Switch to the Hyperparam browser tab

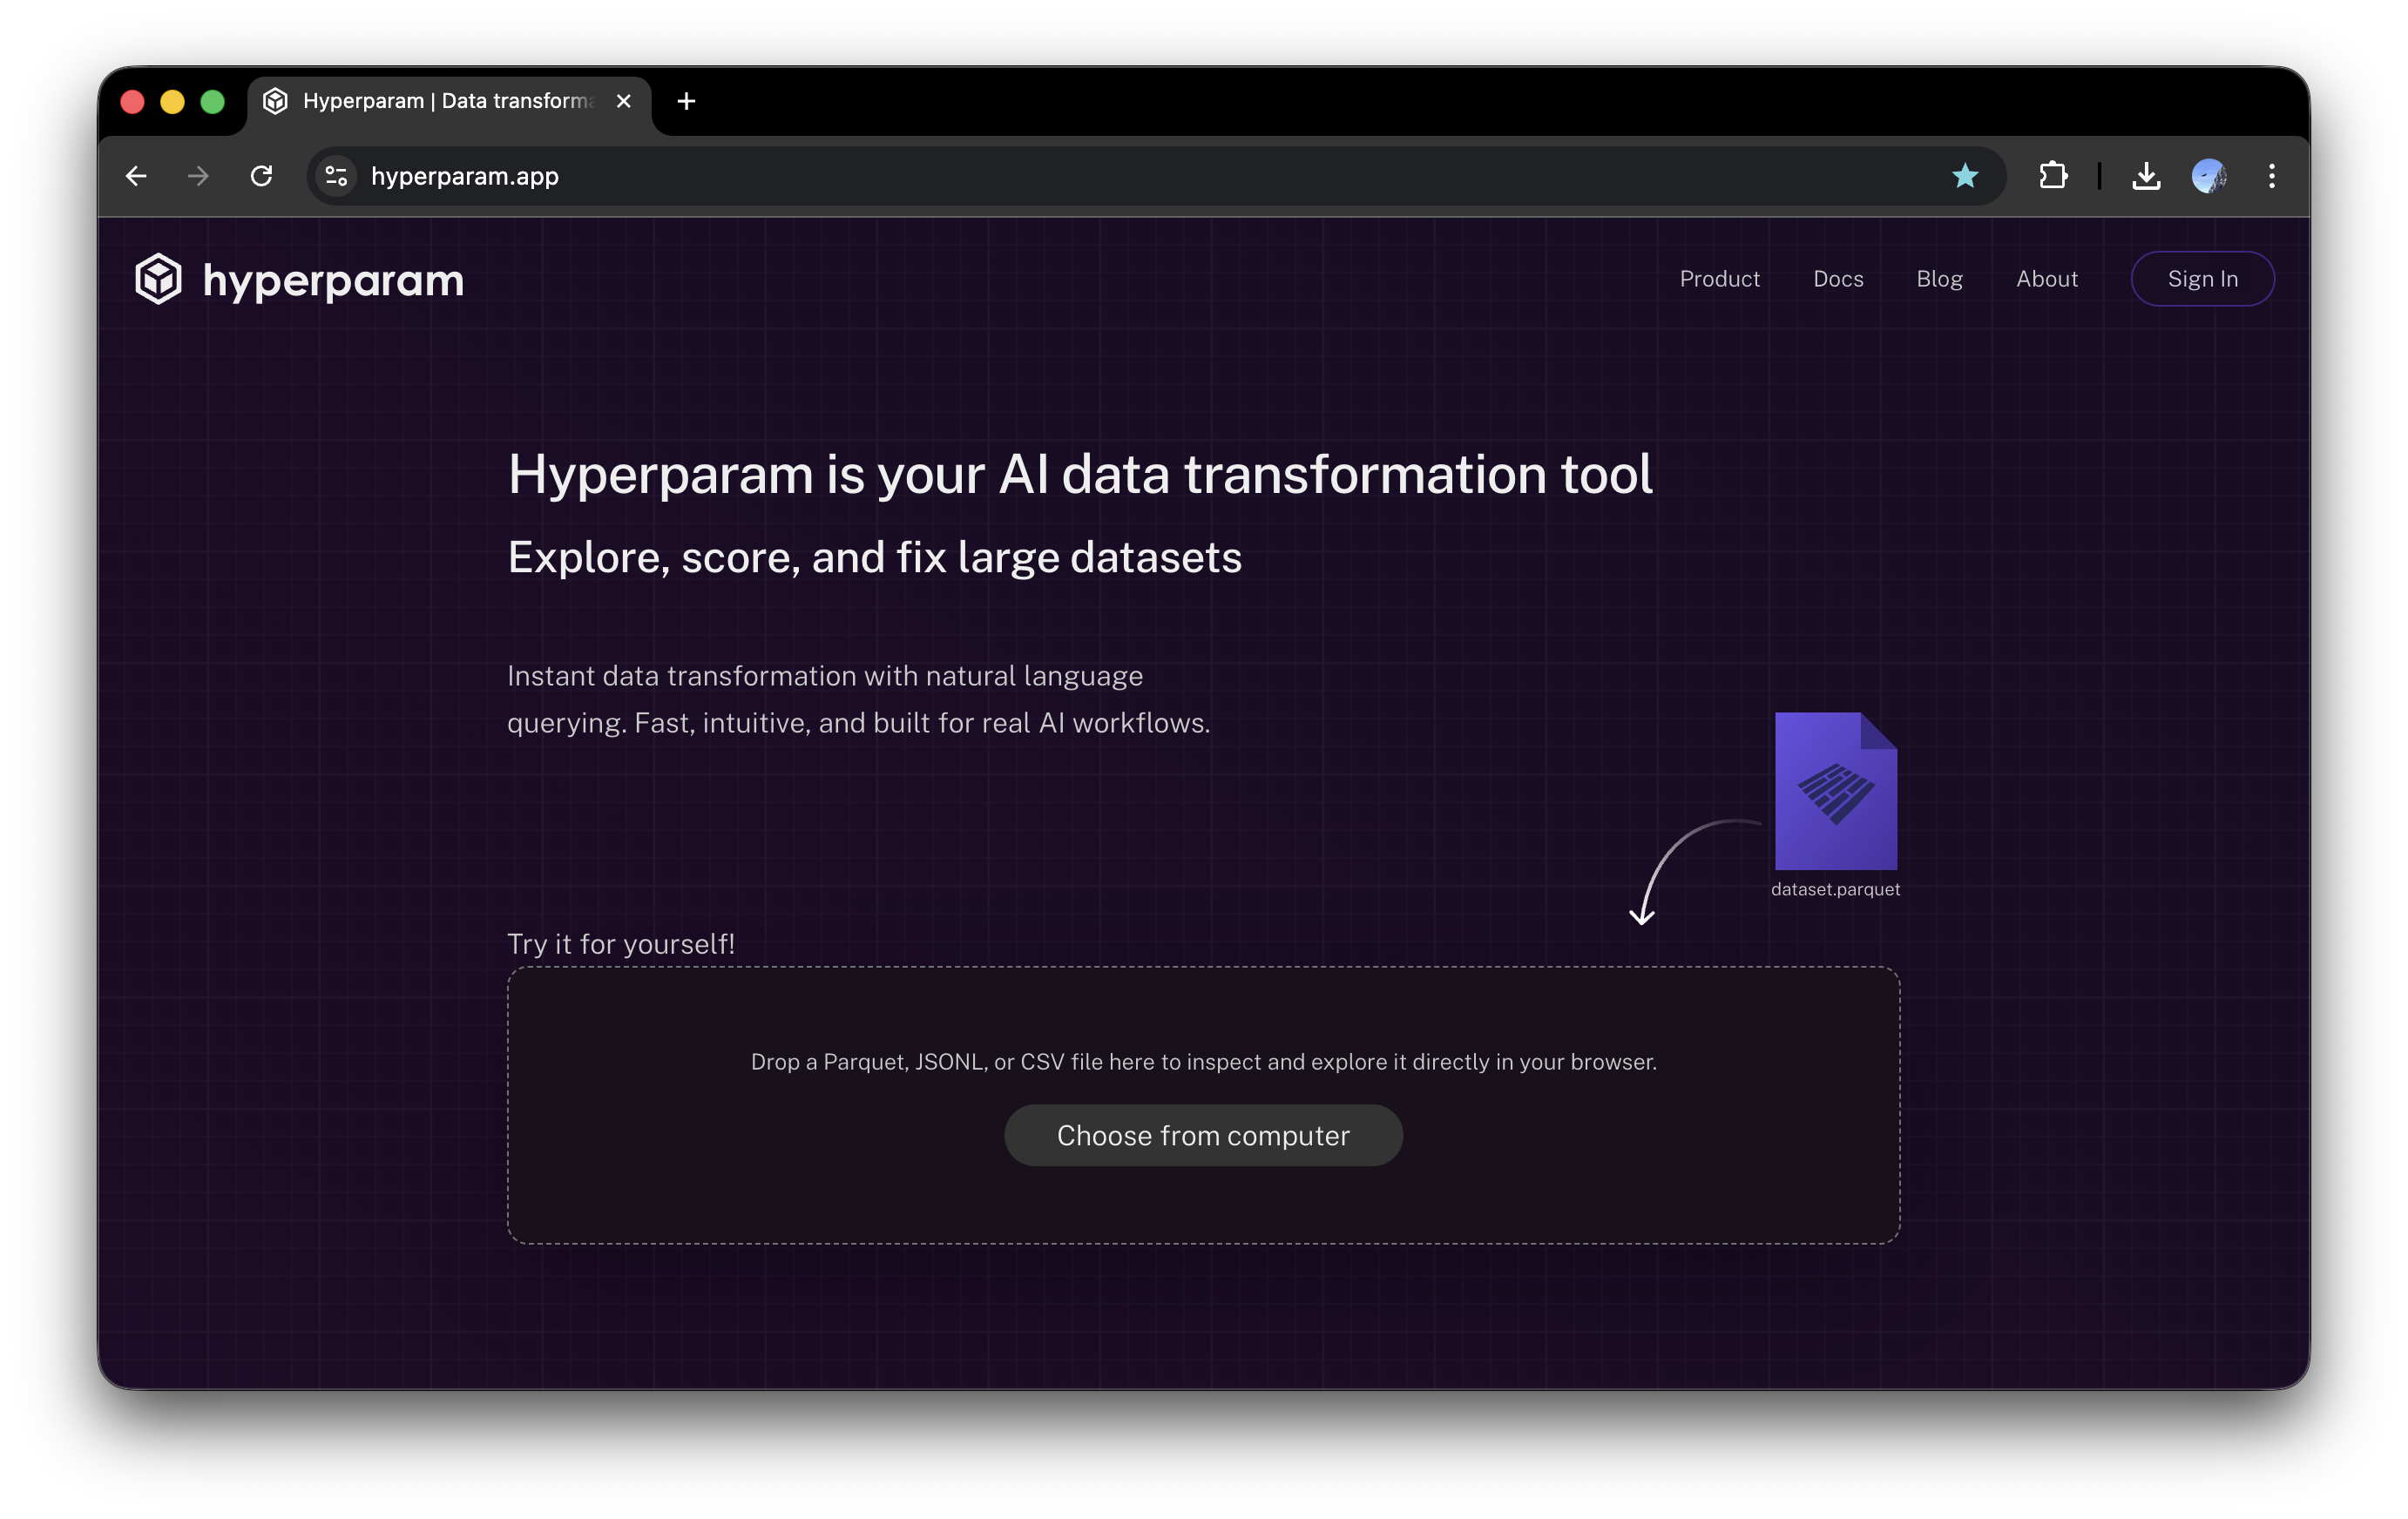coord(440,100)
